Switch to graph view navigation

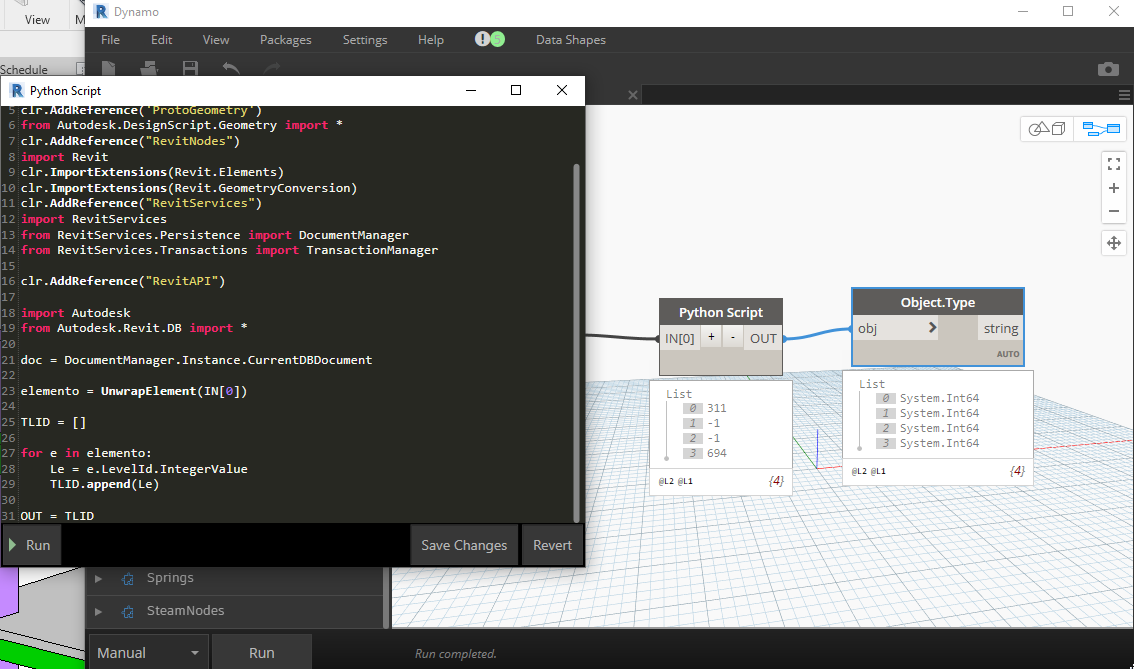[x=1101, y=129]
